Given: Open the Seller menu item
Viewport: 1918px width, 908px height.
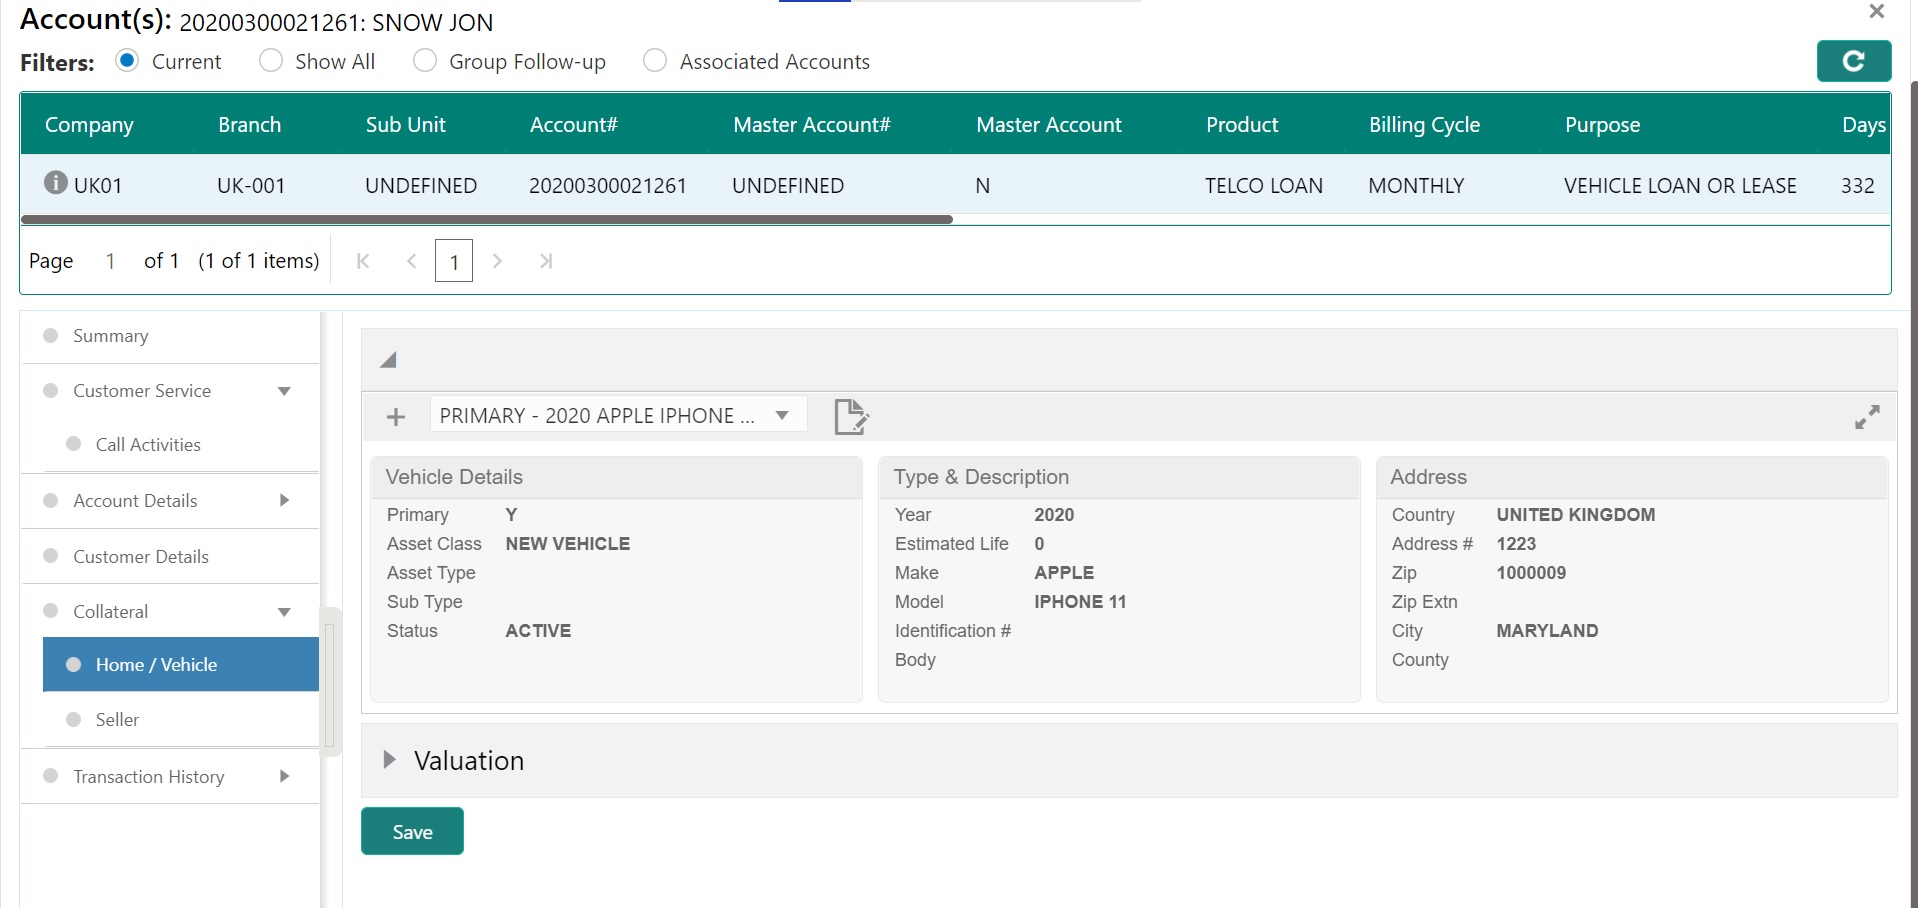Looking at the screenshot, I should pyautogui.click(x=117, y=720).
